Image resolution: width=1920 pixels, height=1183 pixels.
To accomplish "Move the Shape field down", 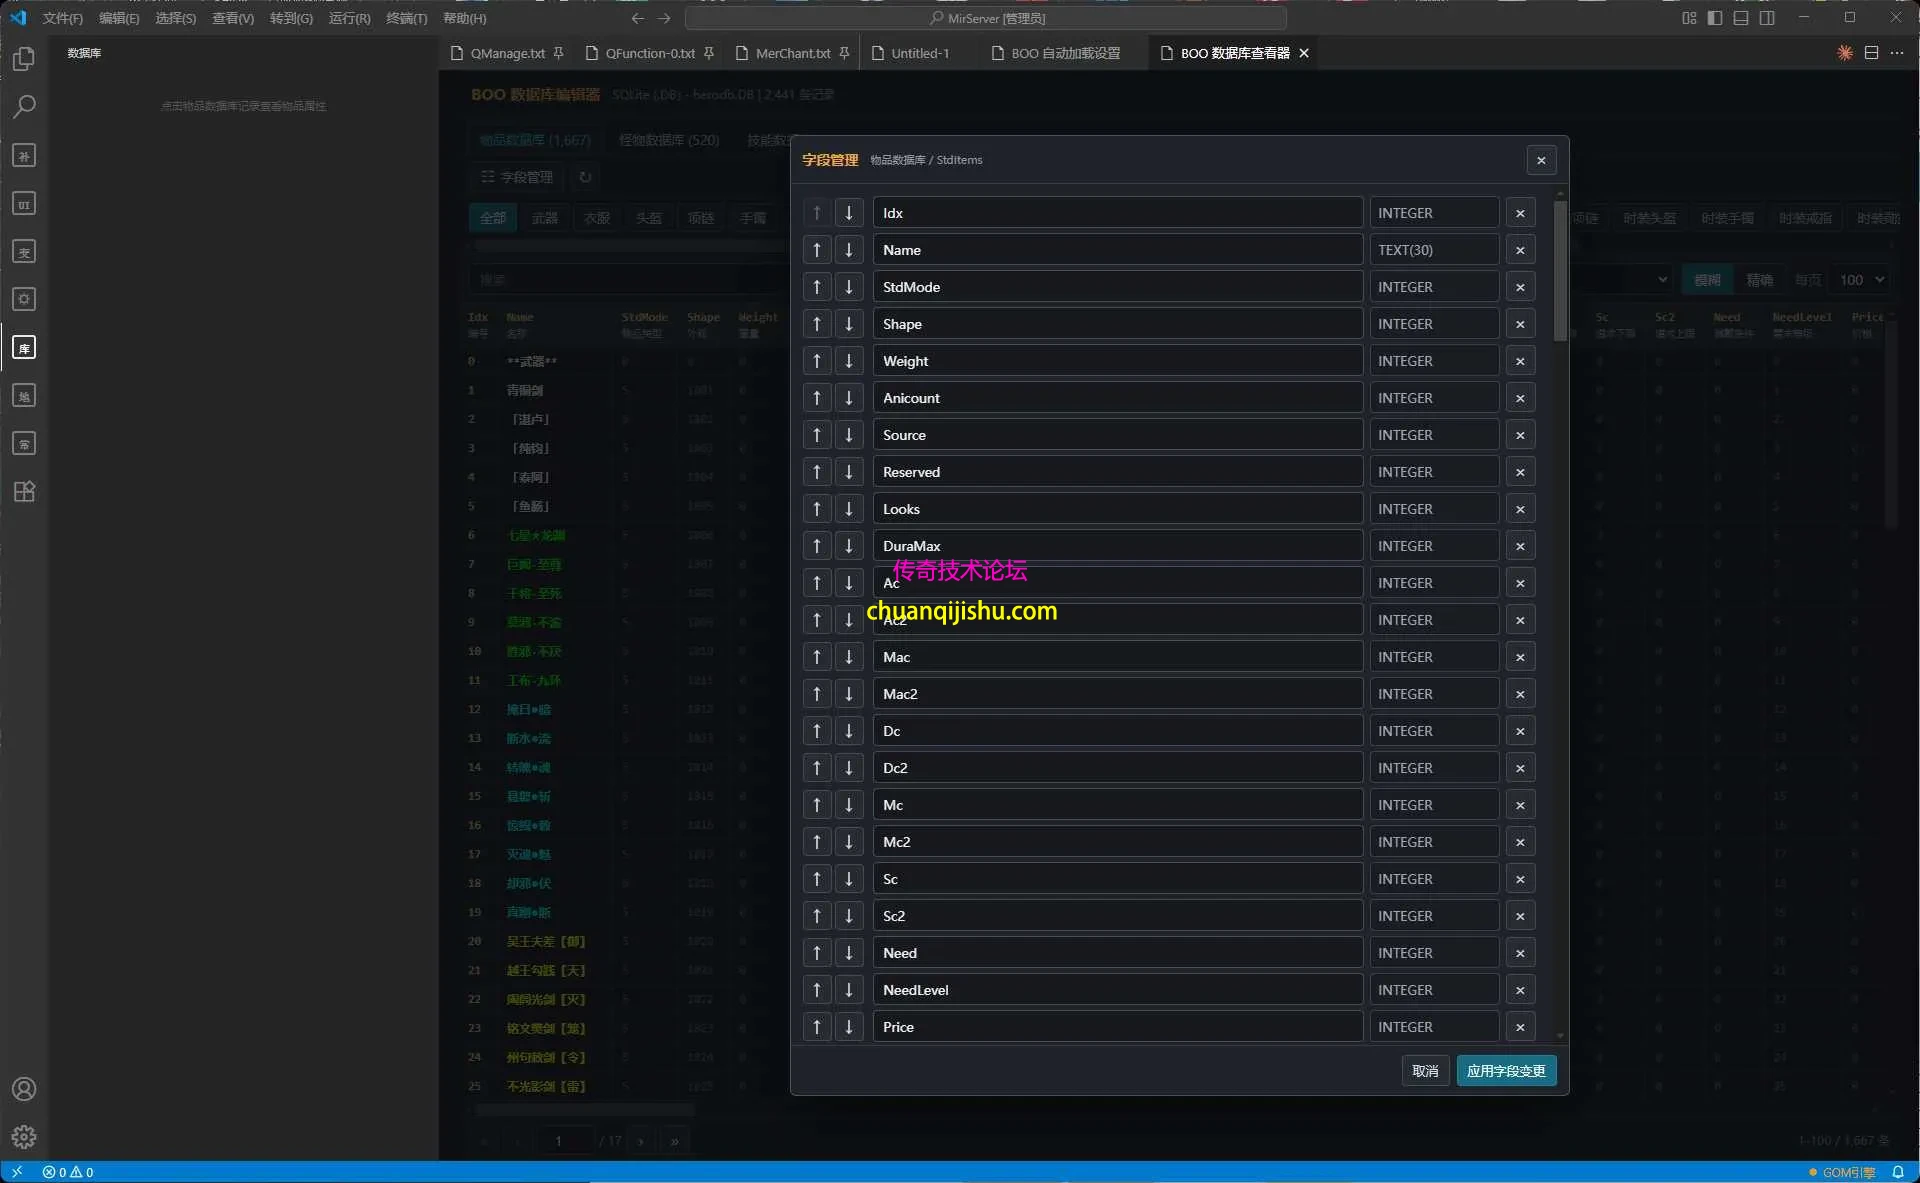I will pyautogui.click(x=849, y=324).
